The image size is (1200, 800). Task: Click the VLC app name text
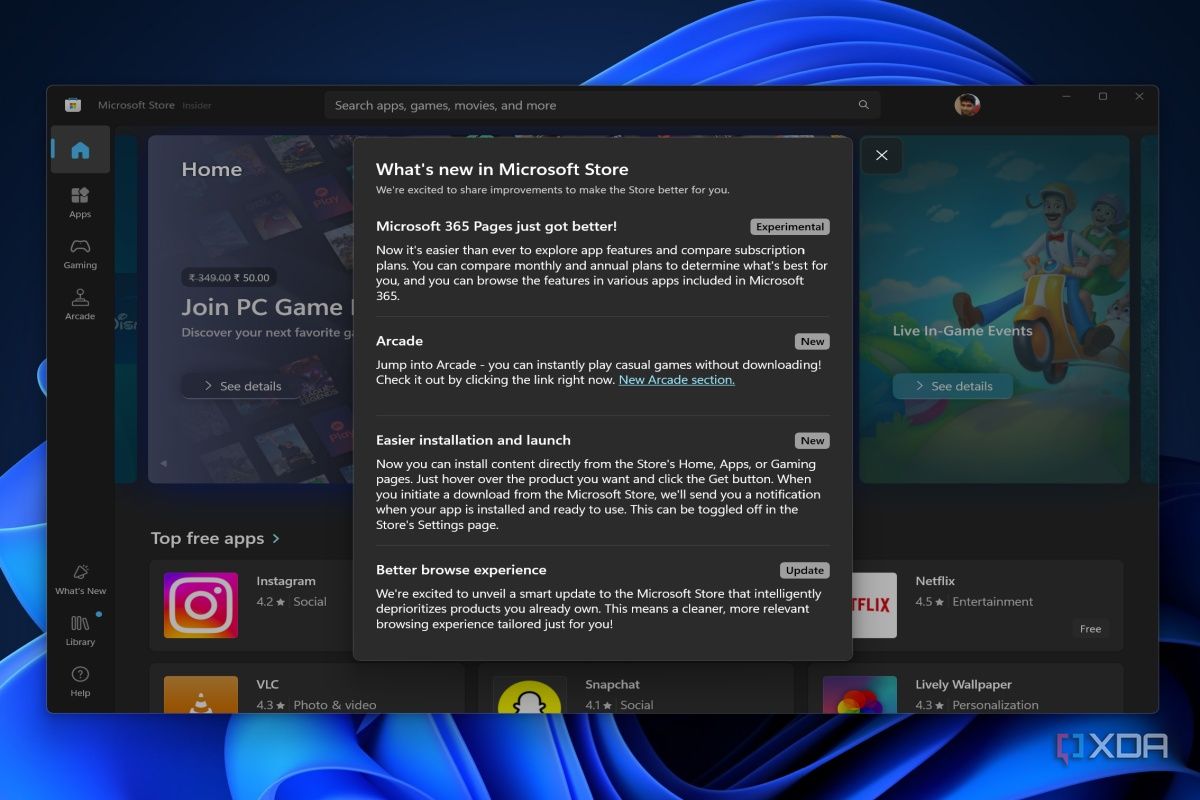[267, 685]
